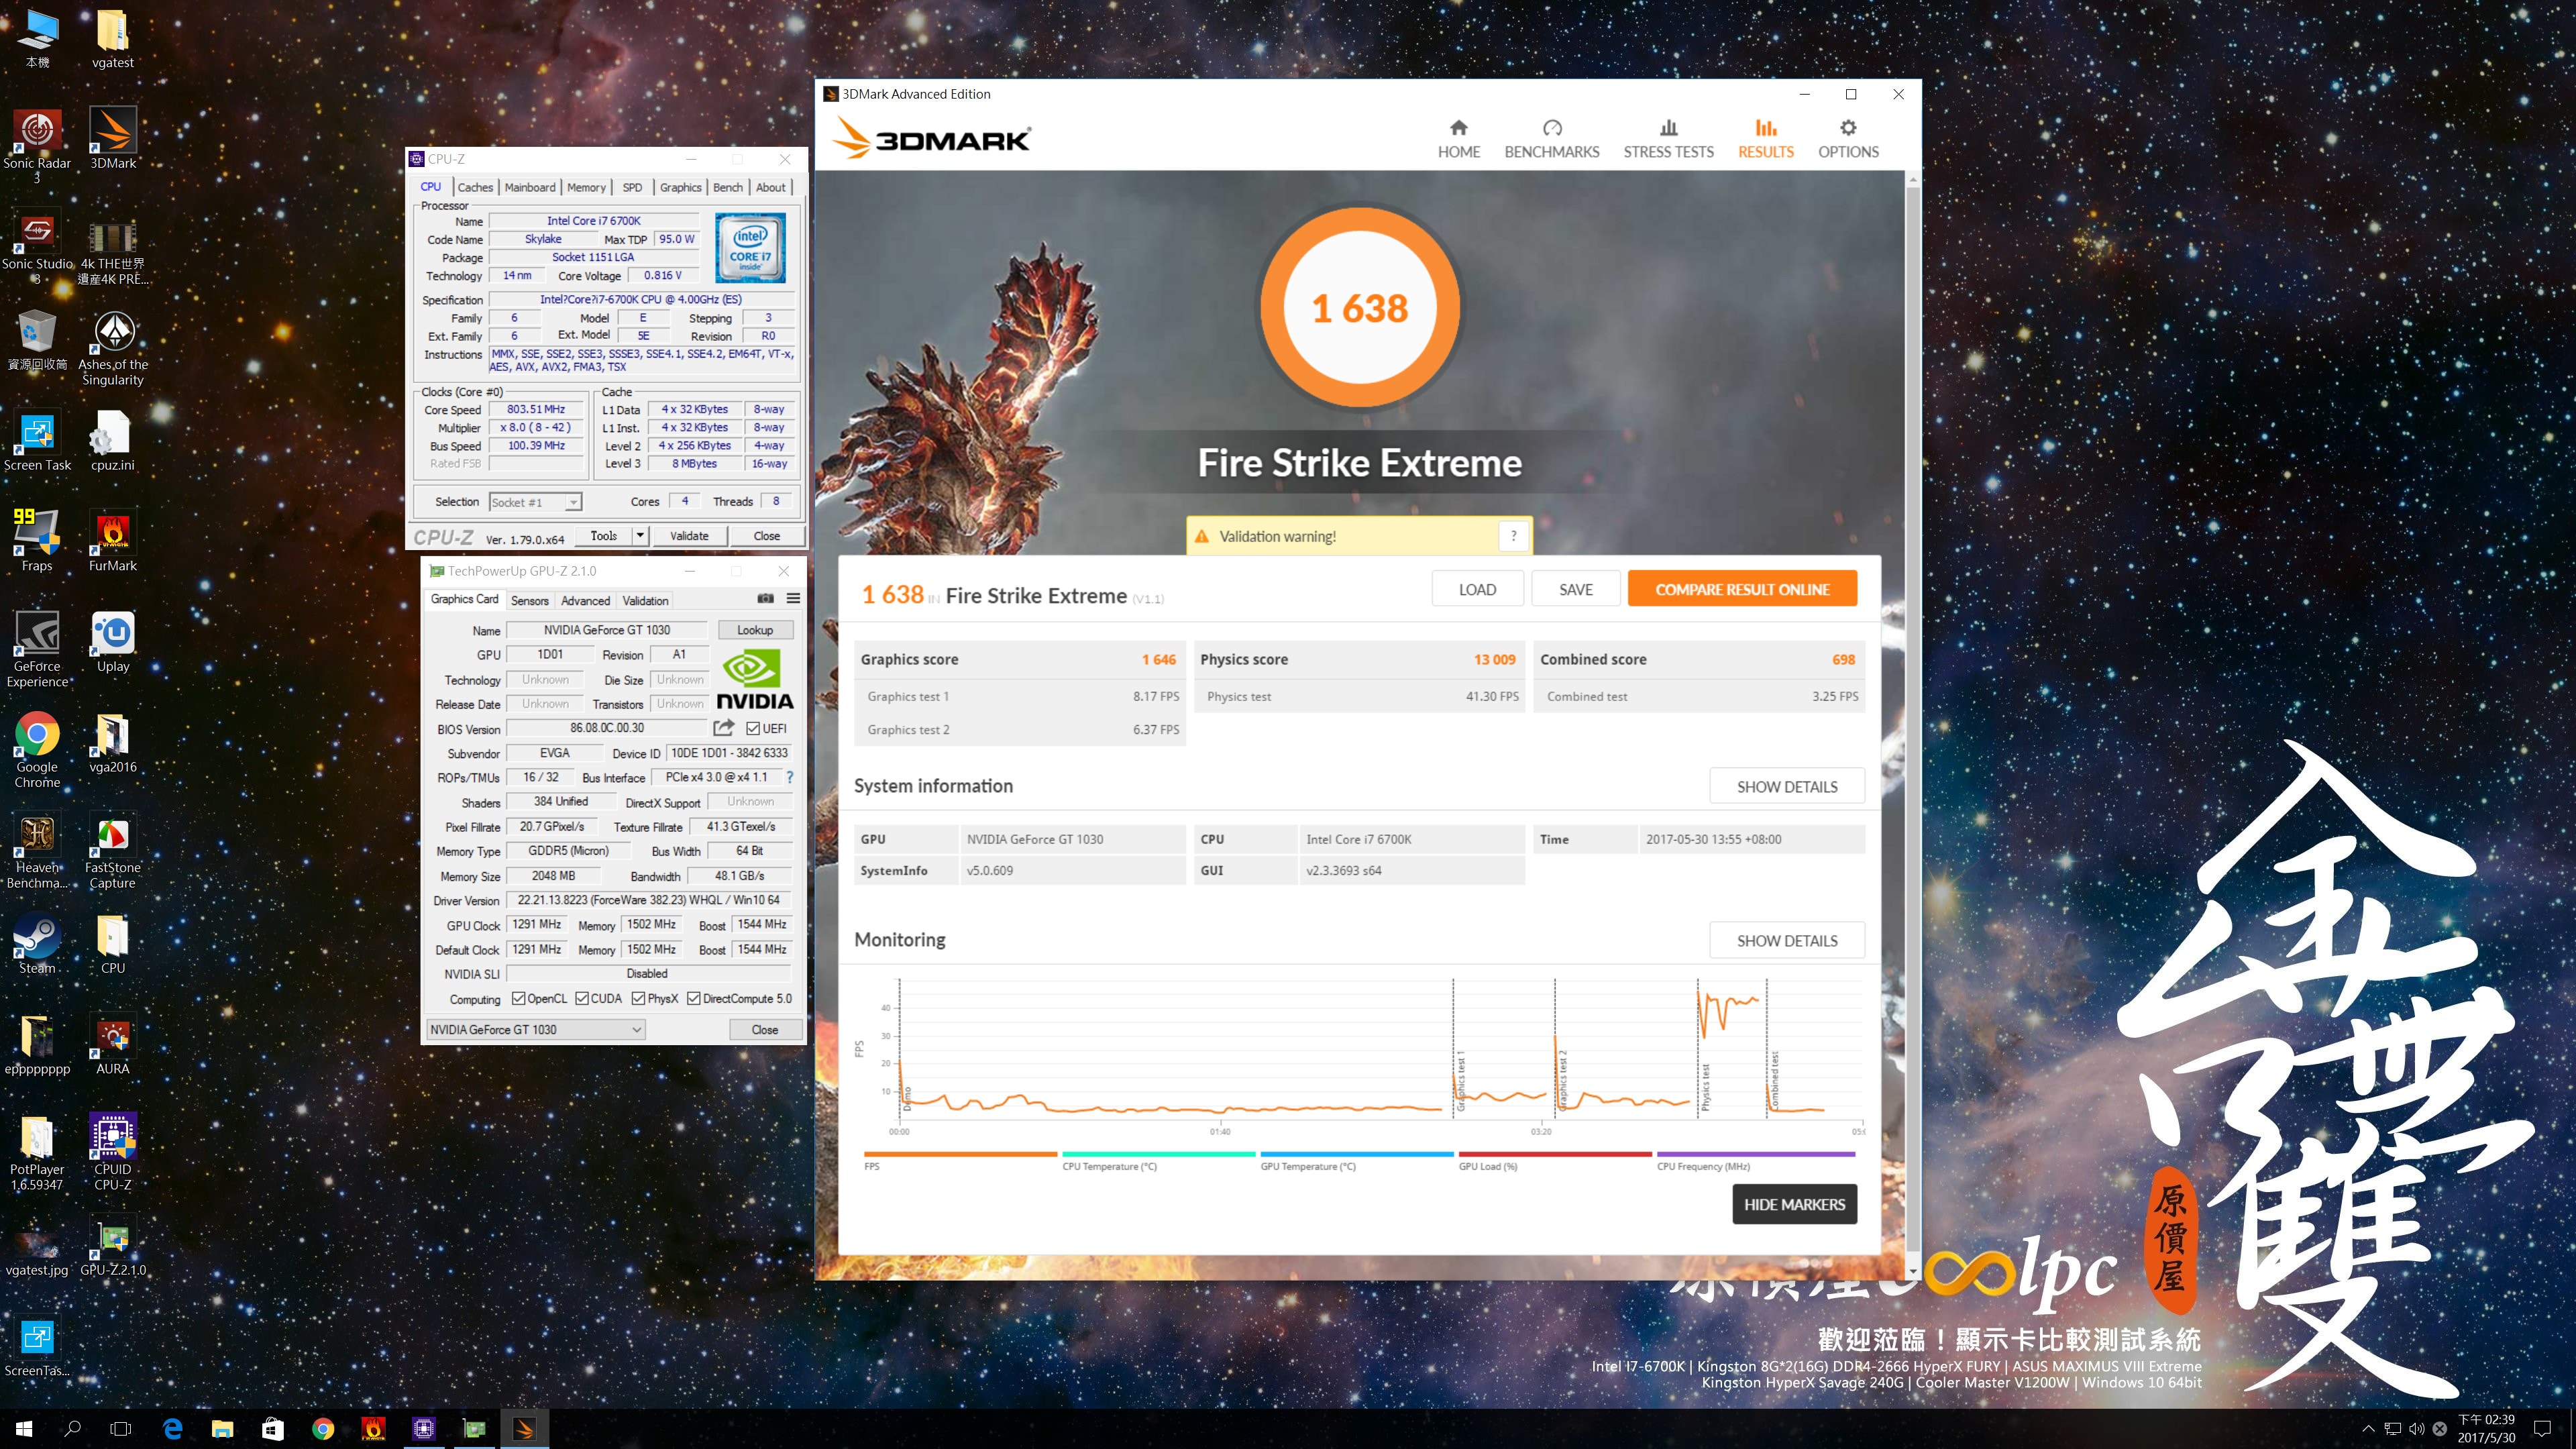The width and height of the screenshot is (2576, 1449).
Task: Click GPU-Z screenshot camera icon
Action: tap(765, 599)
